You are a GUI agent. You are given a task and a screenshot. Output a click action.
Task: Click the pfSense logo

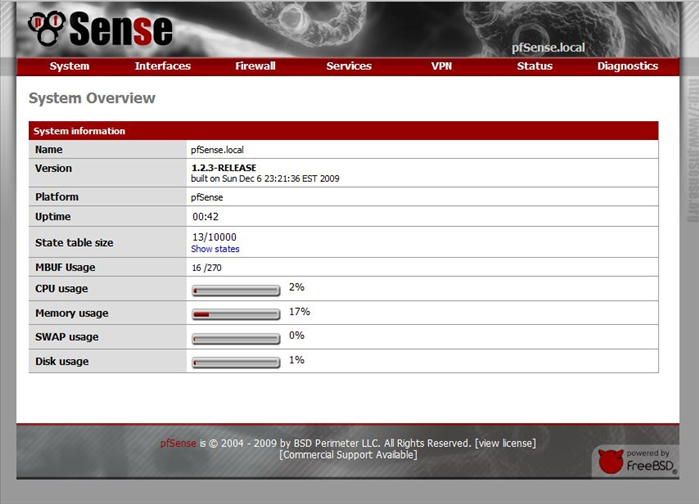[100, 29]
